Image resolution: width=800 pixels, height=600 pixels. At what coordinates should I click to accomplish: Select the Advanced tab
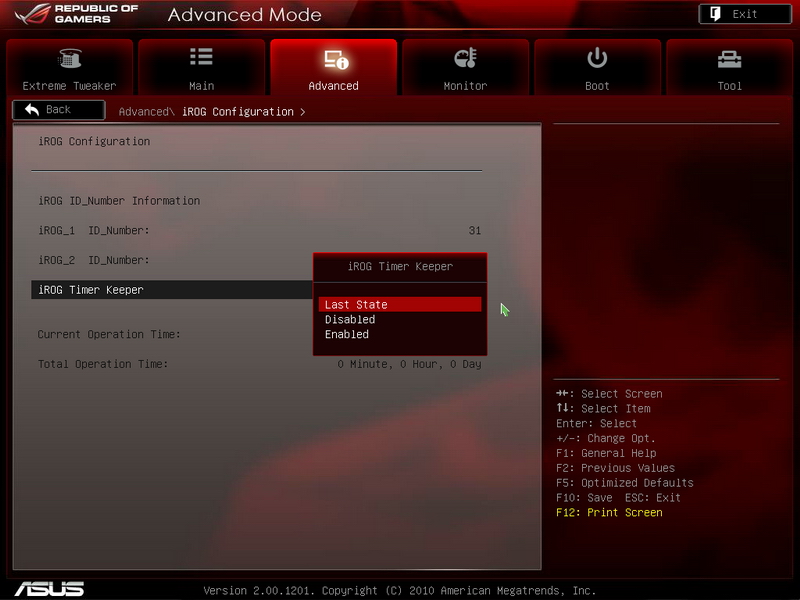coord(334,67)
